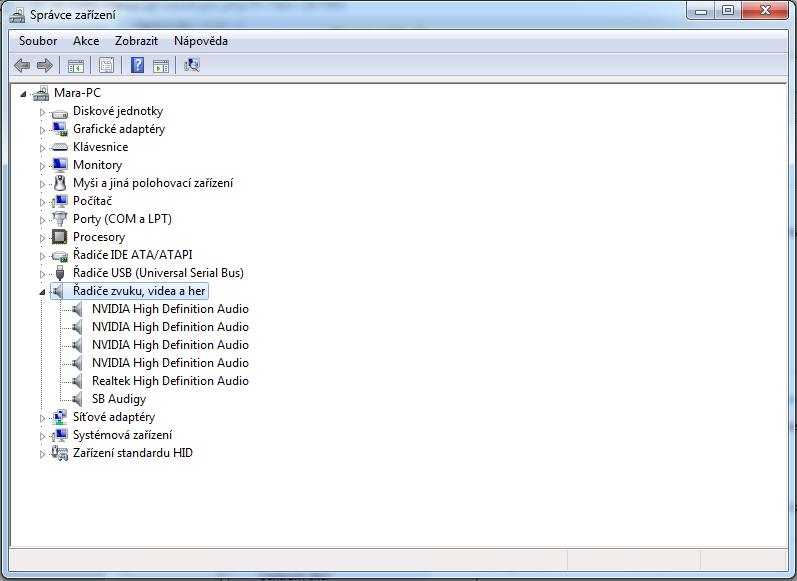Select the Zařízení standardu HID label
797x581 pixels.
coord(133,453)
